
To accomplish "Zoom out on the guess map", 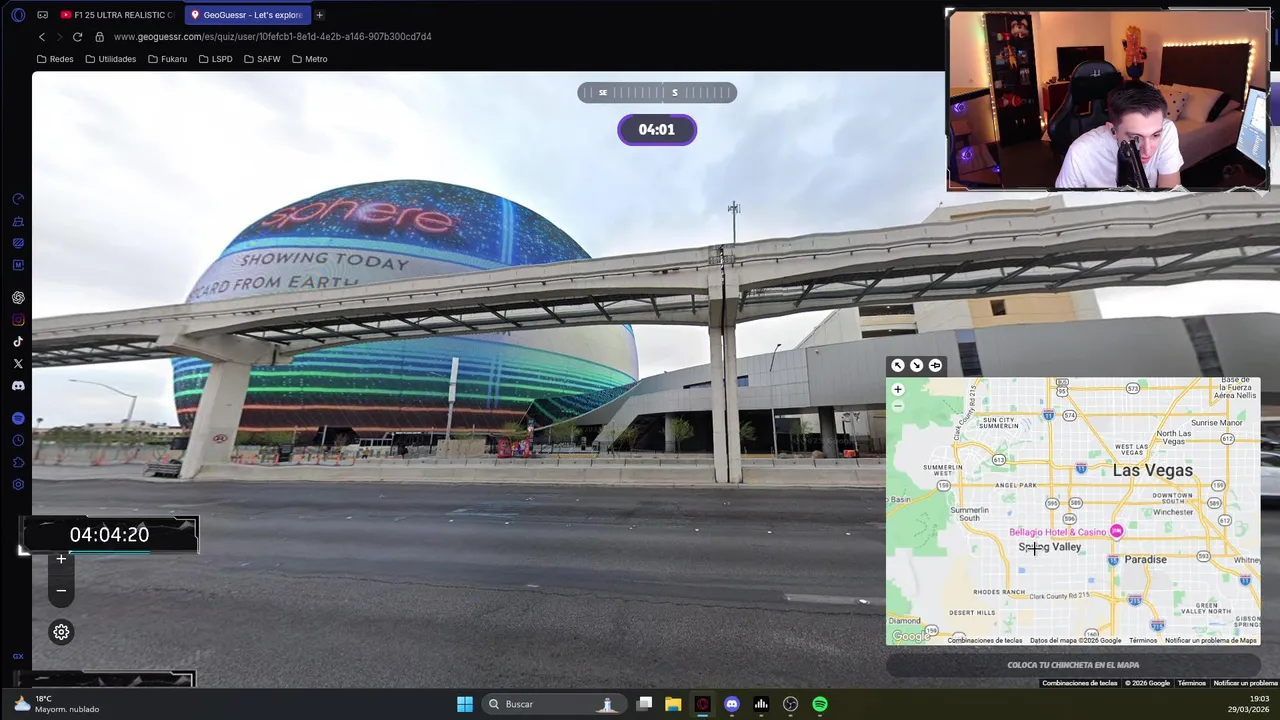I will pos(898,405).
